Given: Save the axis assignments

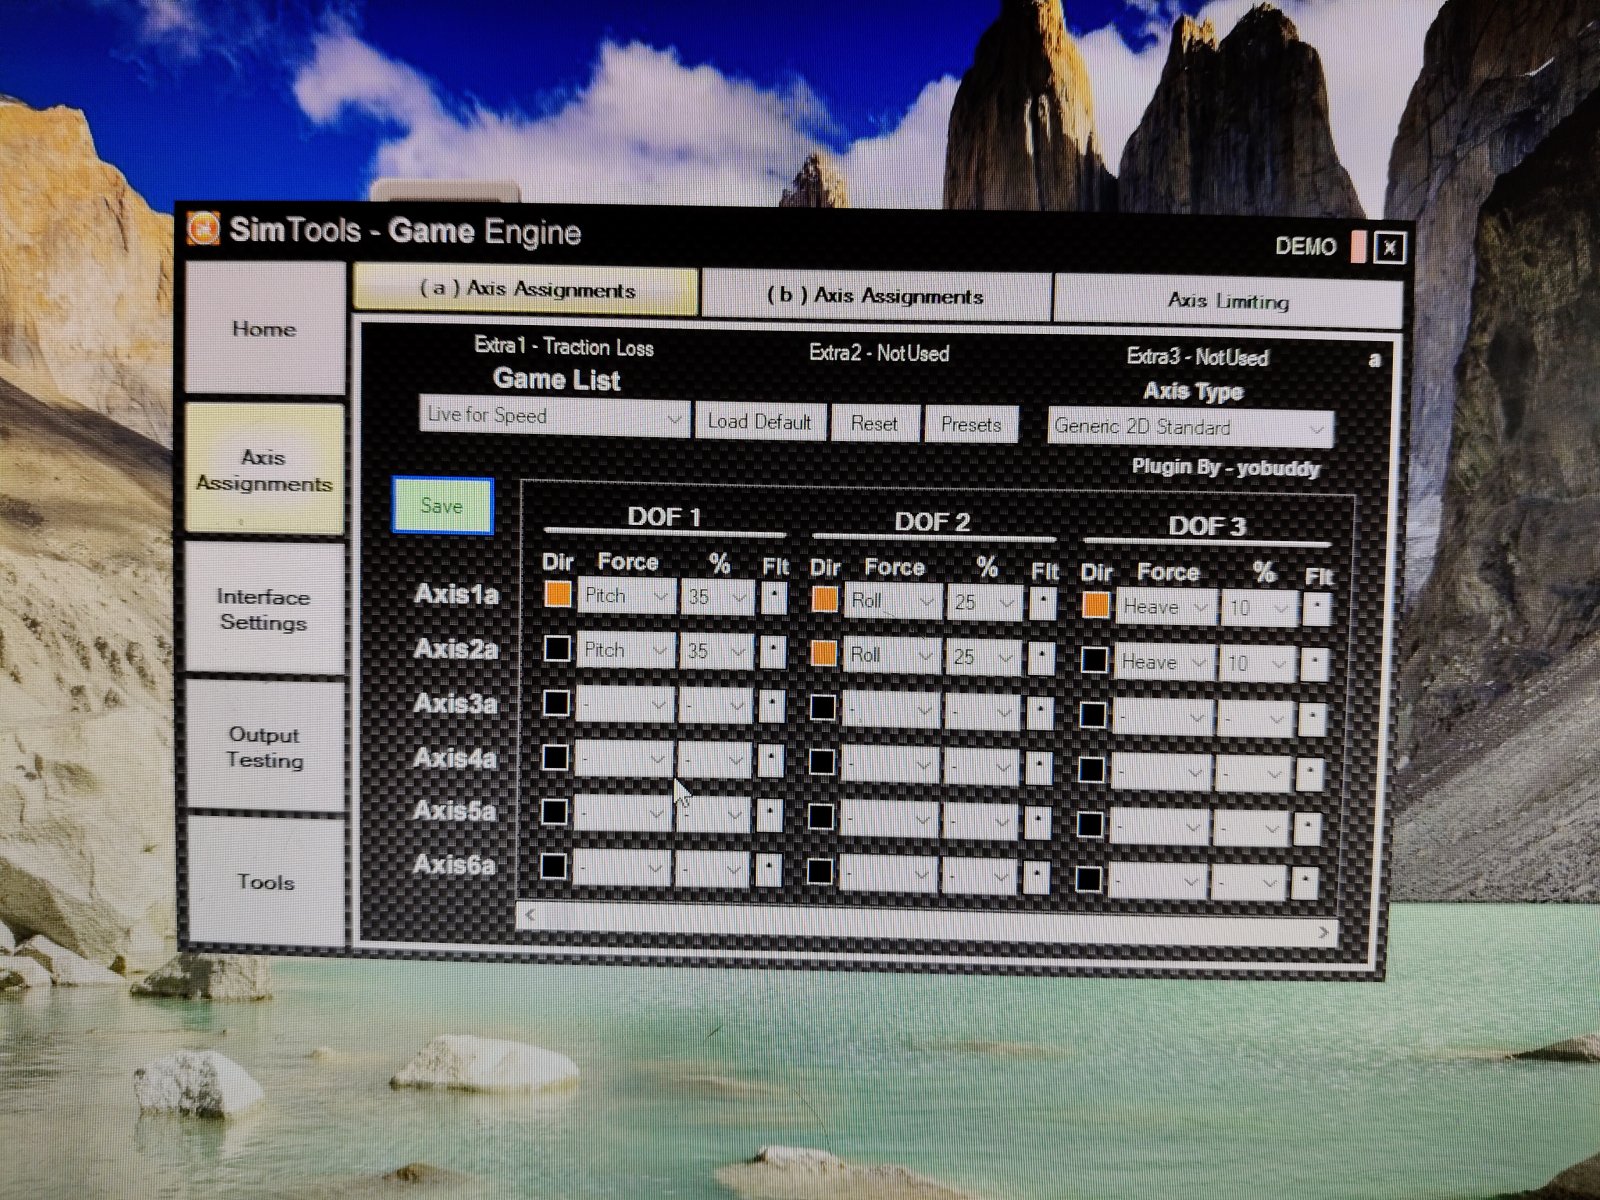Looking at the screenshot, I should pyautogui.click(x=442, y=505).
